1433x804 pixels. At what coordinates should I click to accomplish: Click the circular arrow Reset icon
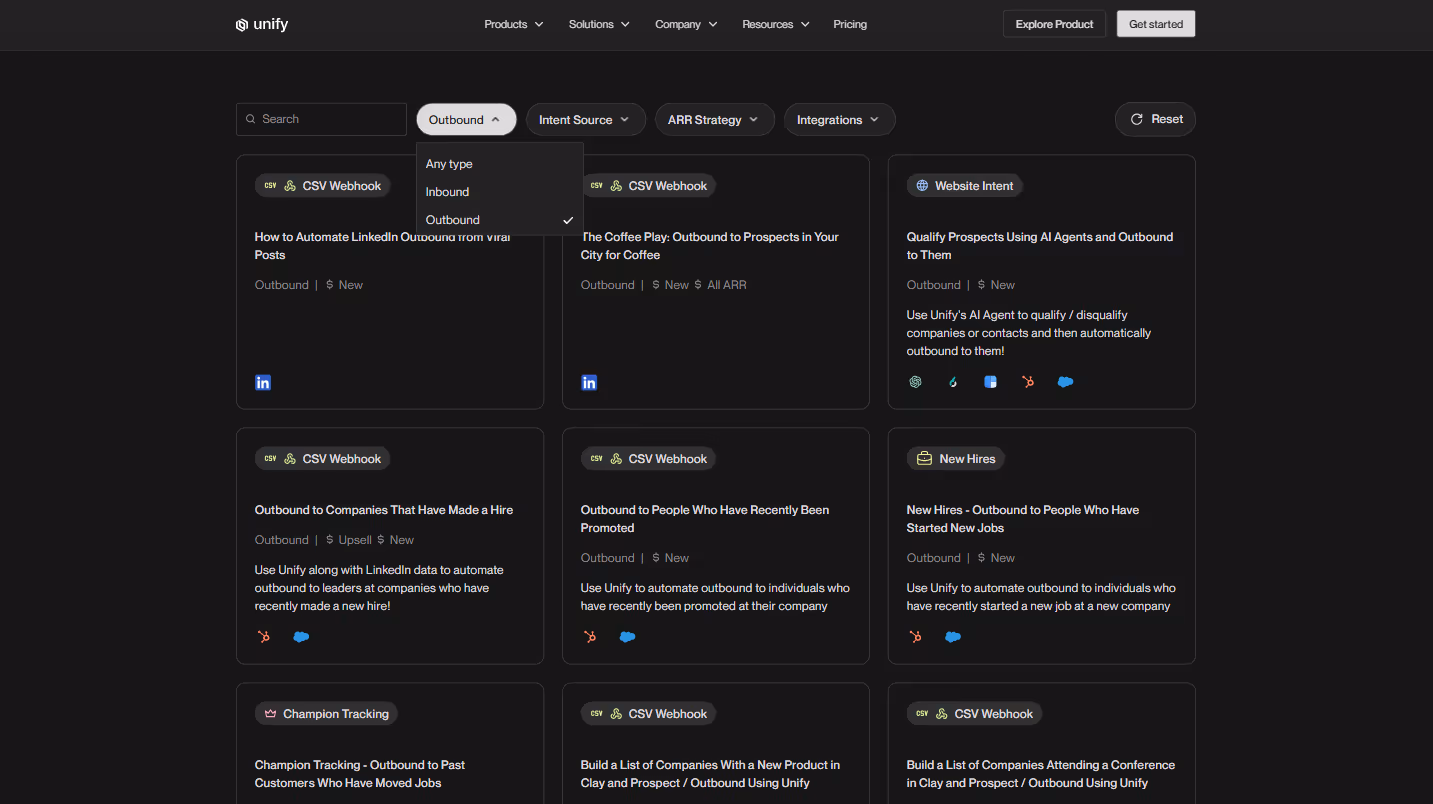point(1136,119)
